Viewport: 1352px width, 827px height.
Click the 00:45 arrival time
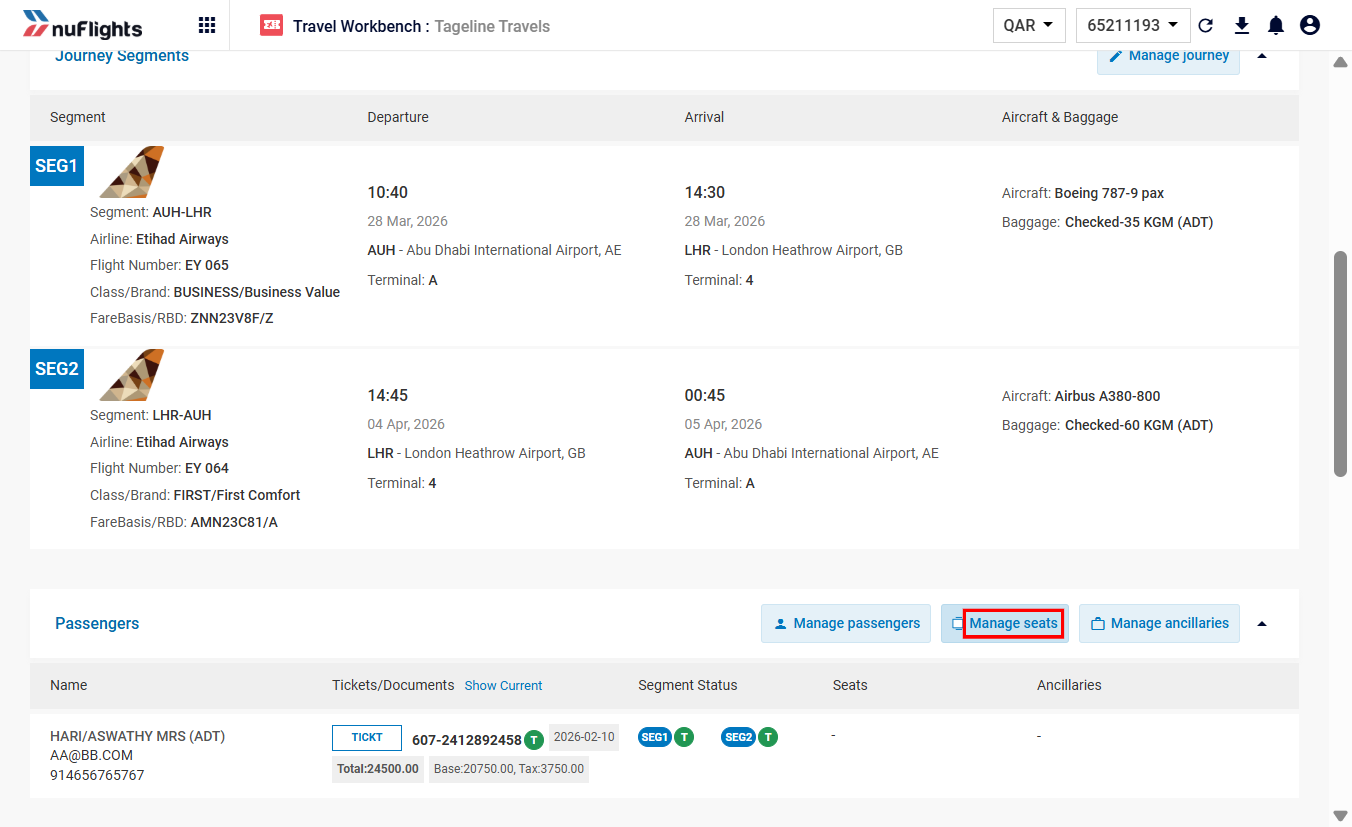[705, 395]
